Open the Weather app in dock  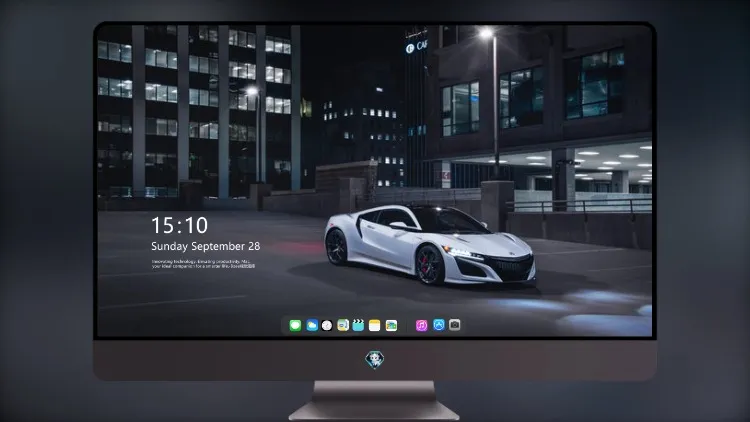coord(312,325)
